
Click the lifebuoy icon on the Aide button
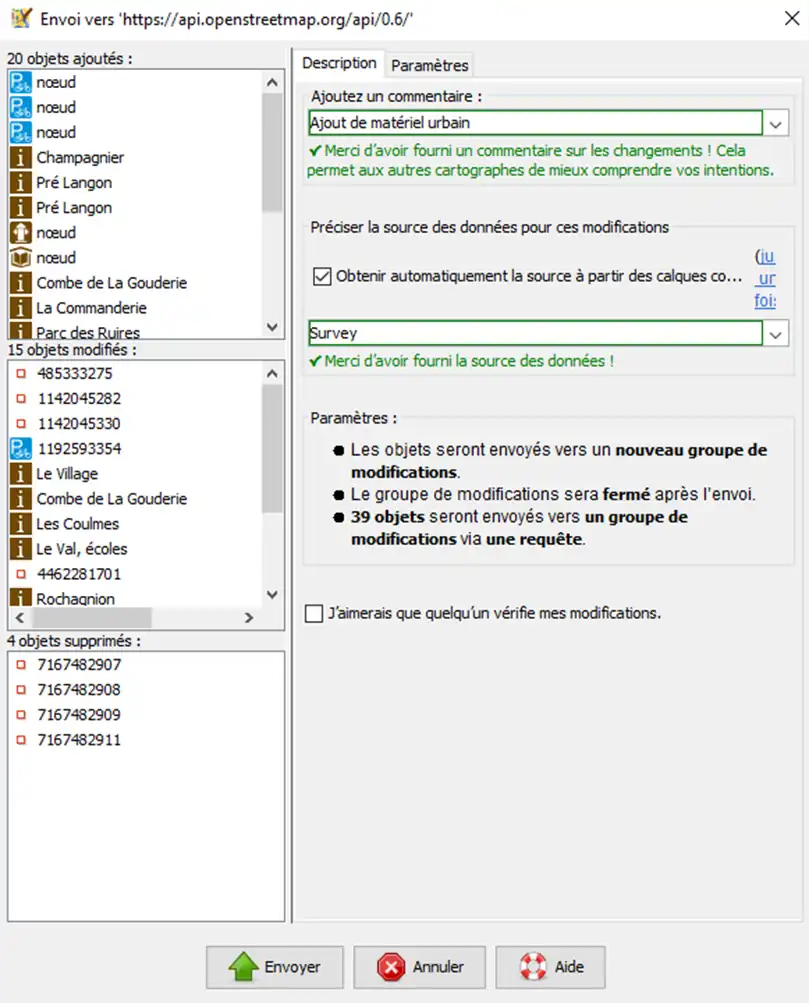533,967
